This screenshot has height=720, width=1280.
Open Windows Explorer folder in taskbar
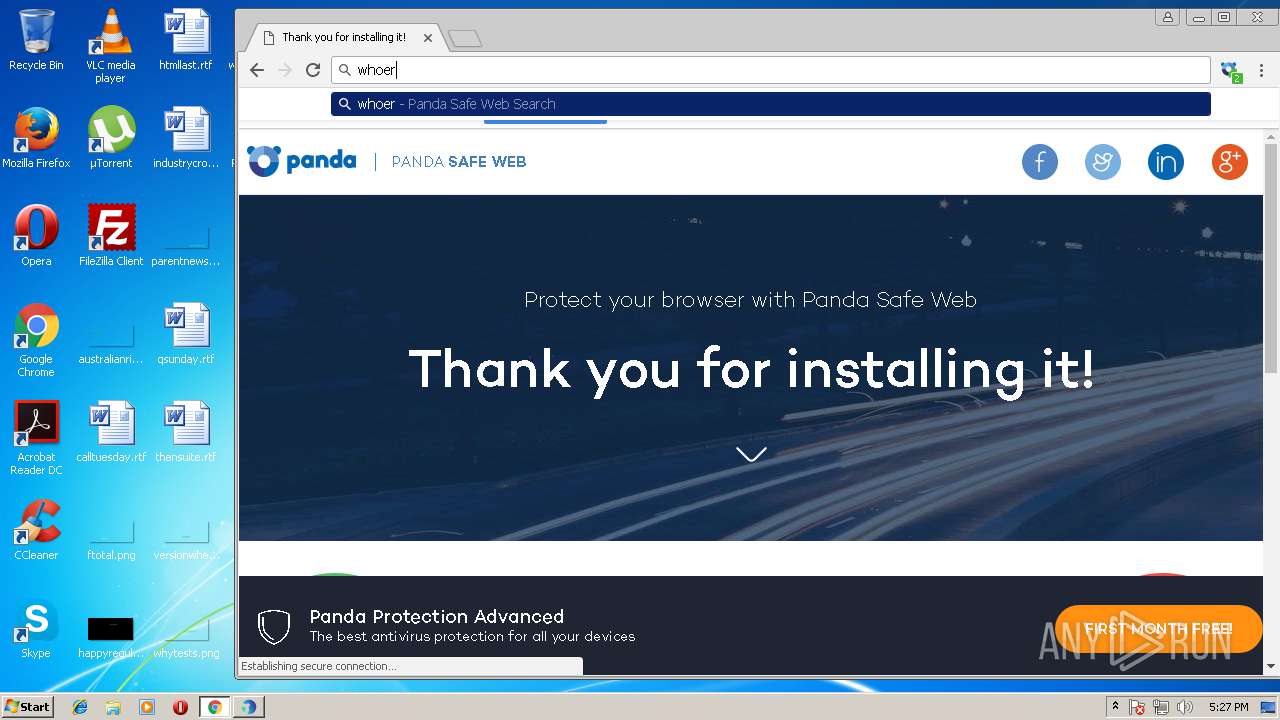[113, 707]
